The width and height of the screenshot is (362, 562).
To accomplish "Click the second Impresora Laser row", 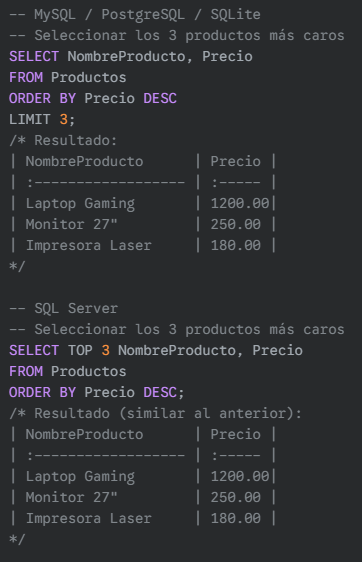I will click(143, 519).
